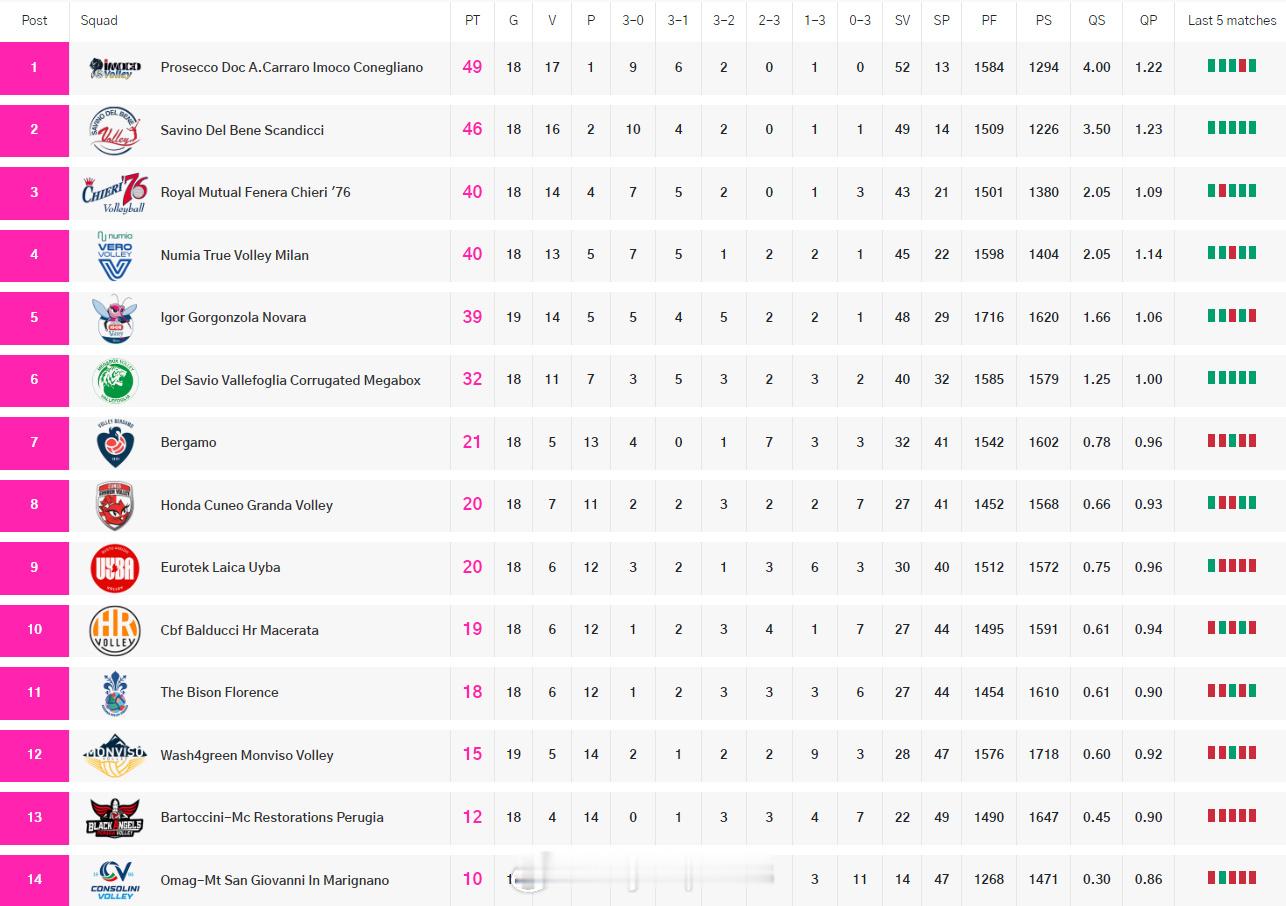Screen dimensions: 1286x906
Task: Click the Honda Cuneo Granda red cat logo
Action: point(115,505)
